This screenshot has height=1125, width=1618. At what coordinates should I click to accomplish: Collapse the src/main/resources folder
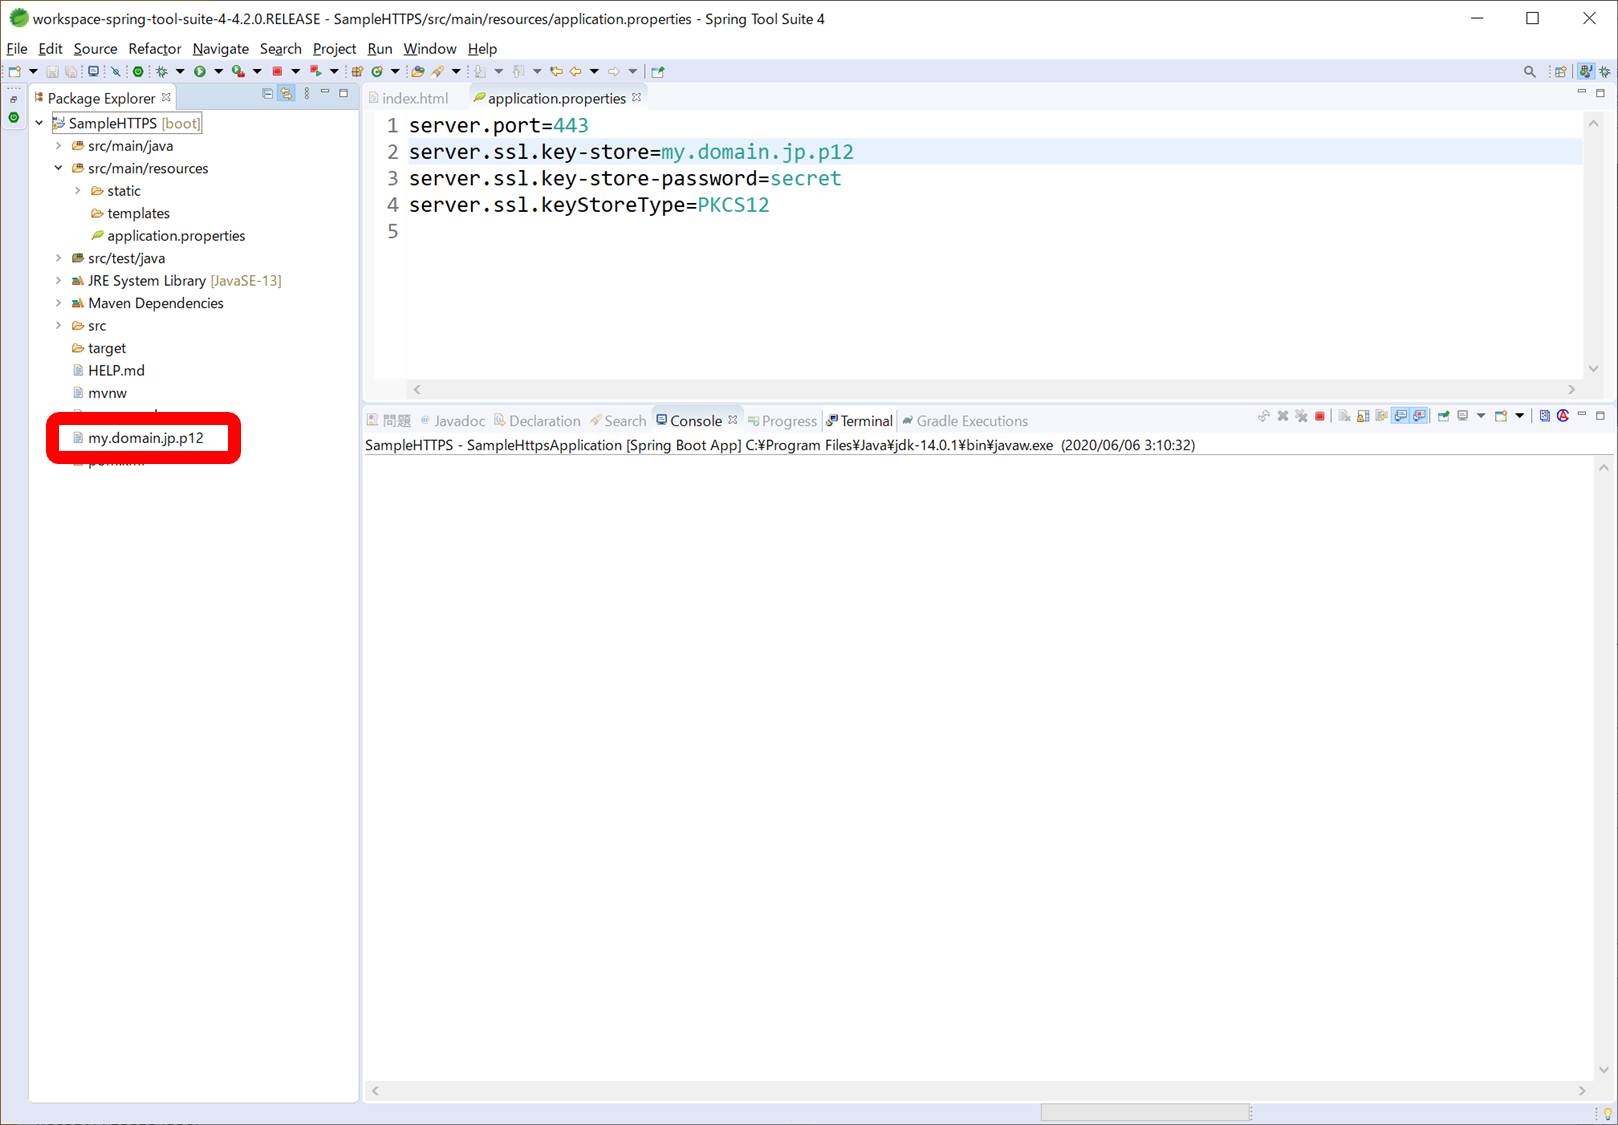(x=59, y=168)
